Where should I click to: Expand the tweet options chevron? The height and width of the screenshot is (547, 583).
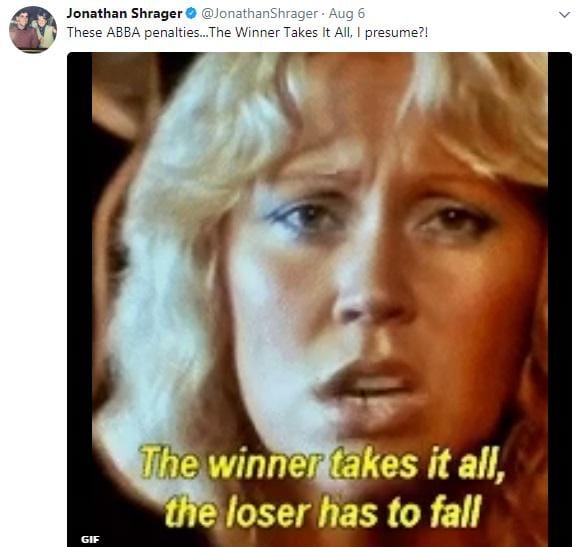coord(564,15)
